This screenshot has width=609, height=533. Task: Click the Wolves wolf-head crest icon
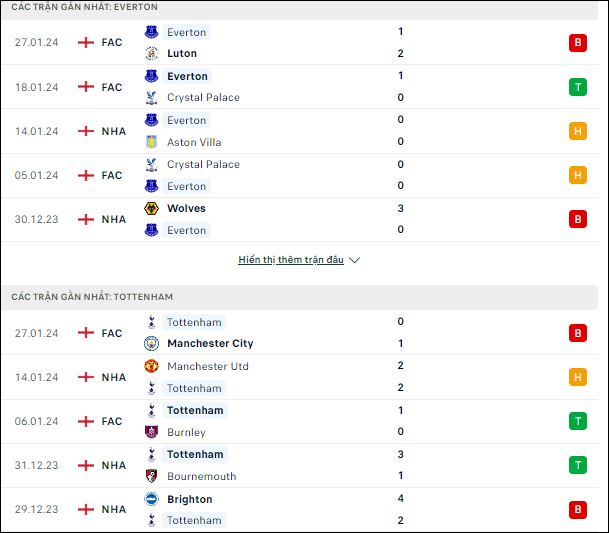tap(151, 208)
